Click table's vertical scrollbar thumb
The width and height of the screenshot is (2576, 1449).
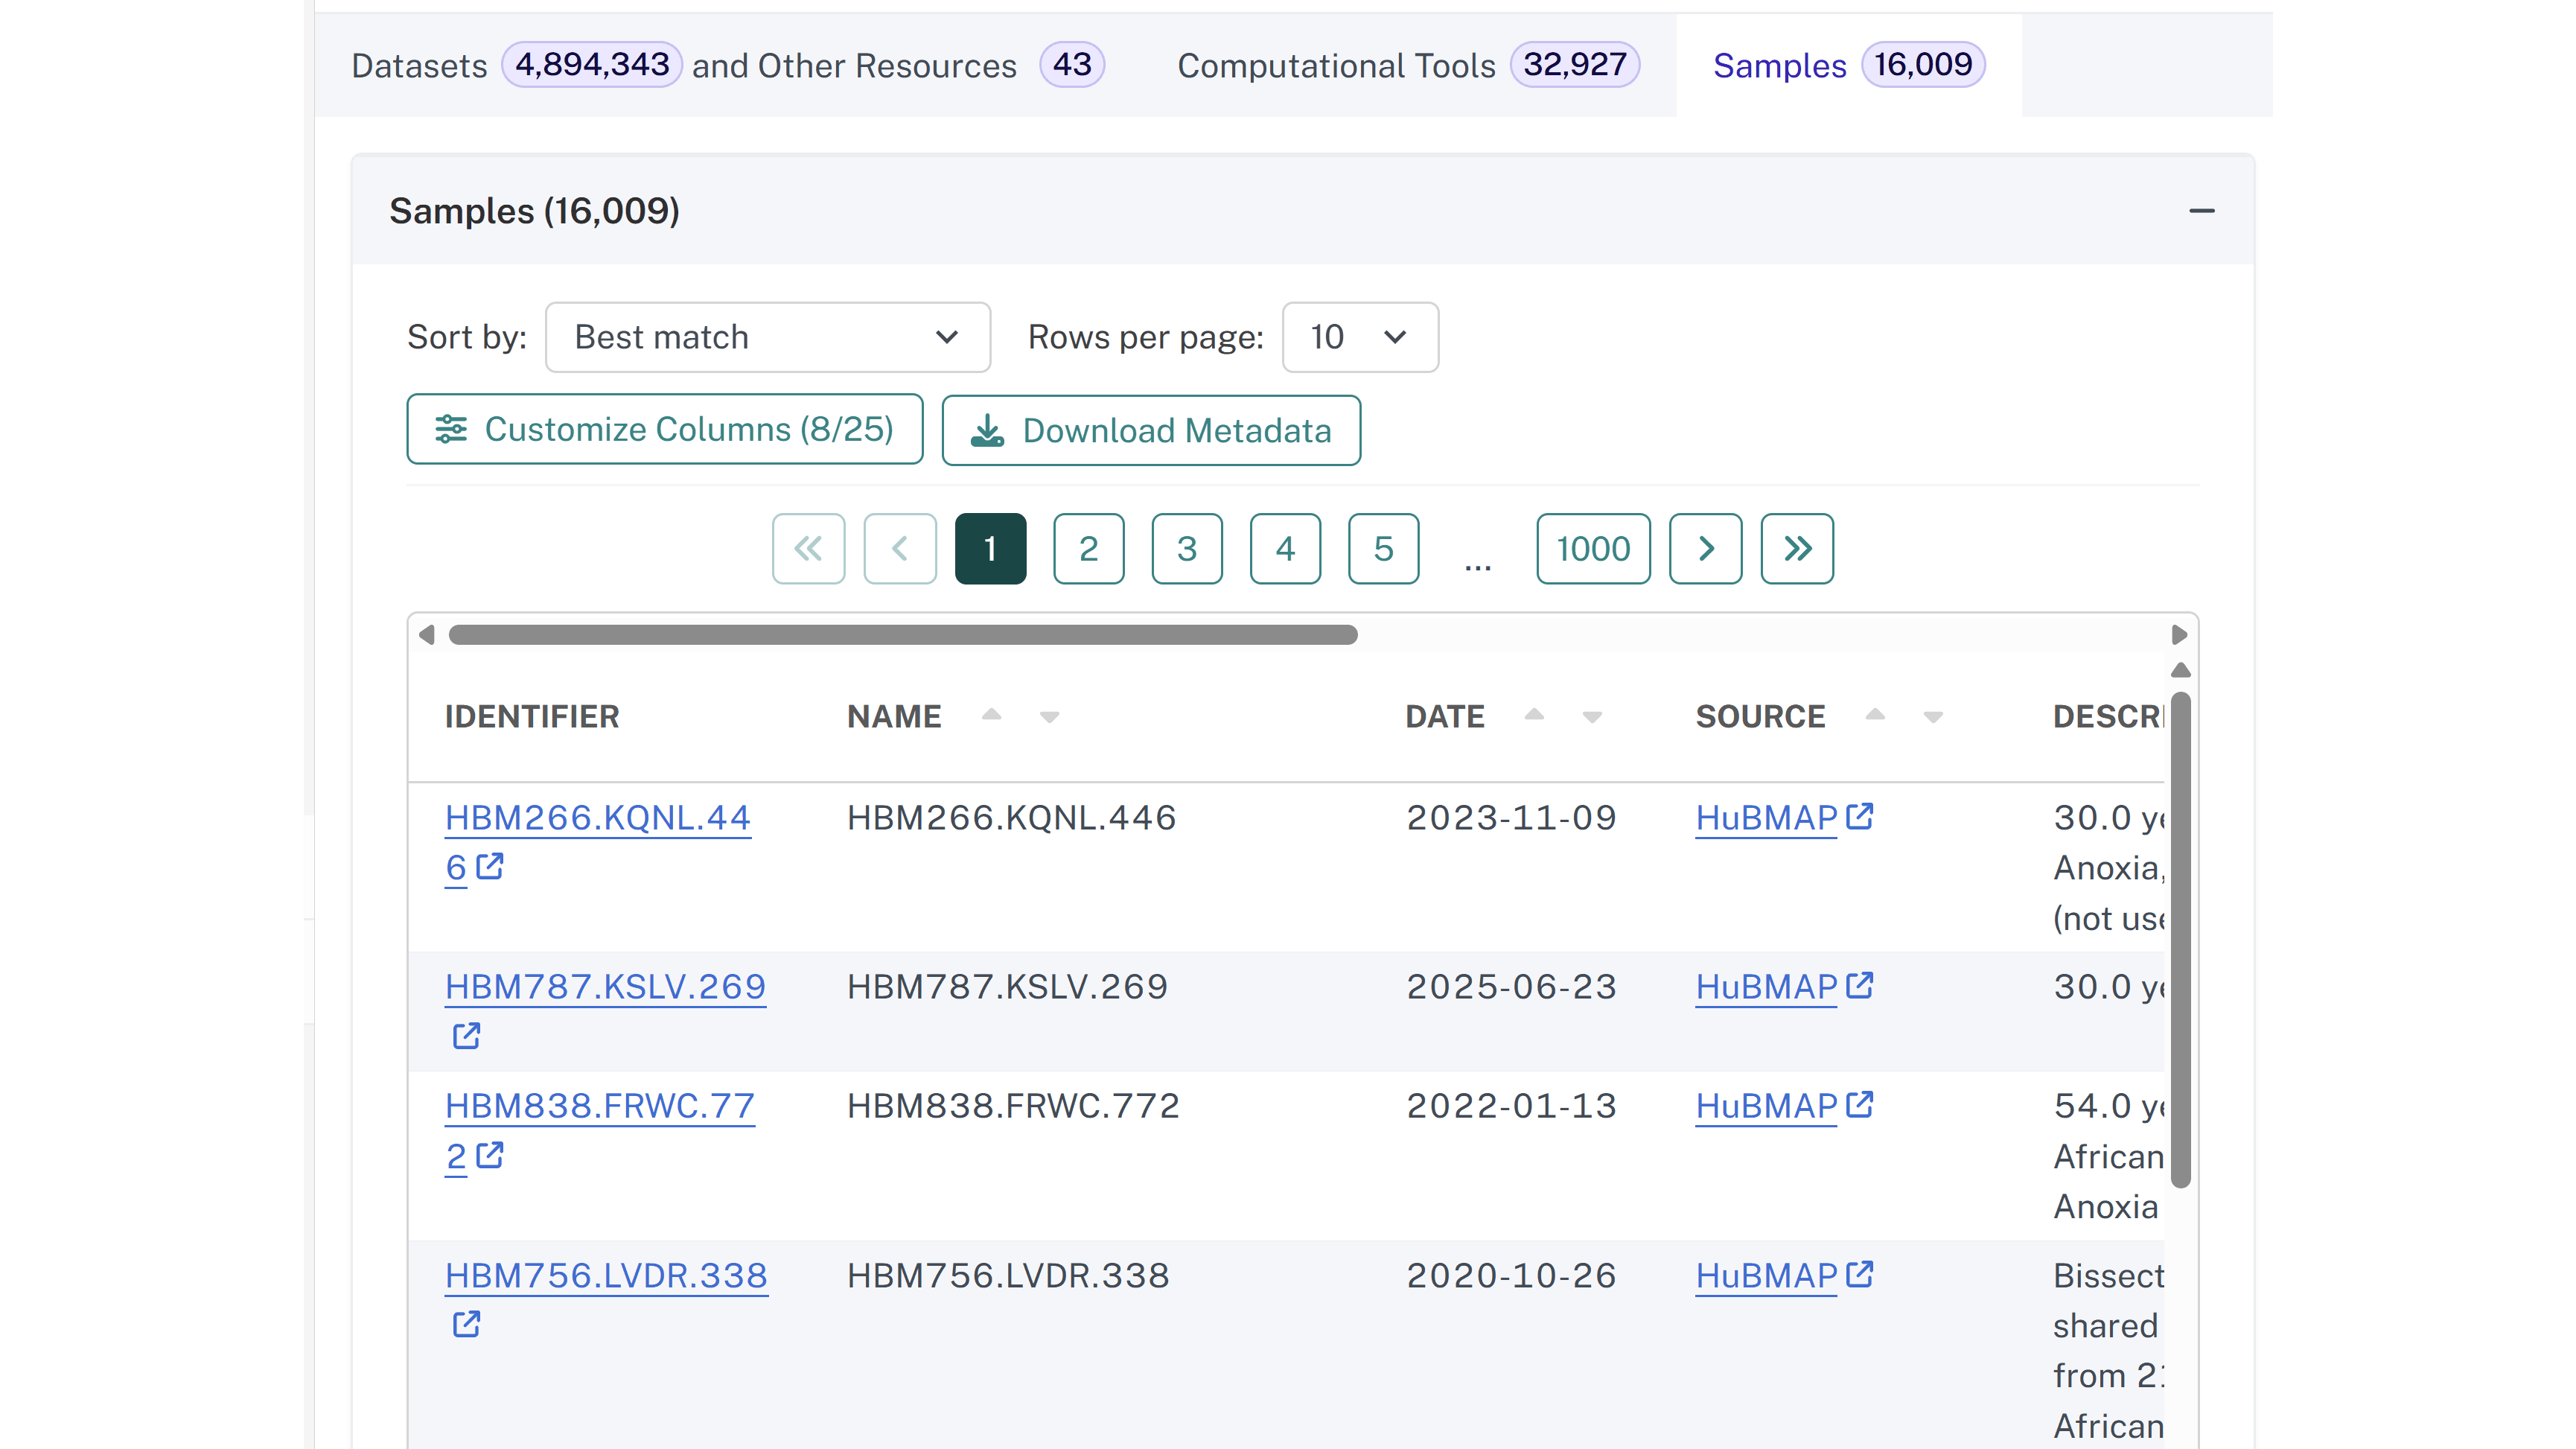[2181, 939]
